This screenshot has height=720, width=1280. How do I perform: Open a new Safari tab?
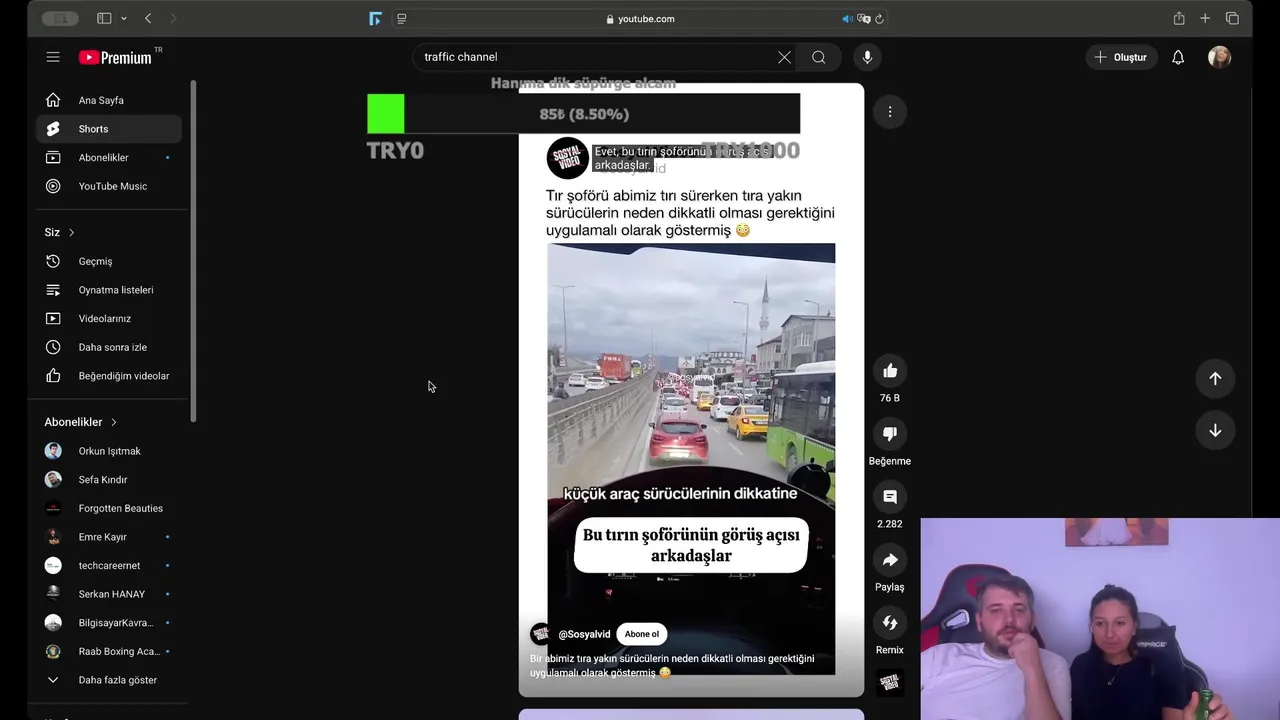coord(1205,18)
